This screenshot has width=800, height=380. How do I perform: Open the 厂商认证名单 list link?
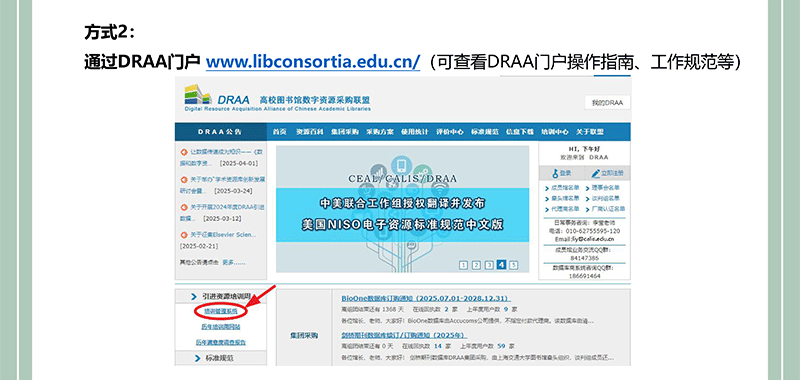point(608,209)
